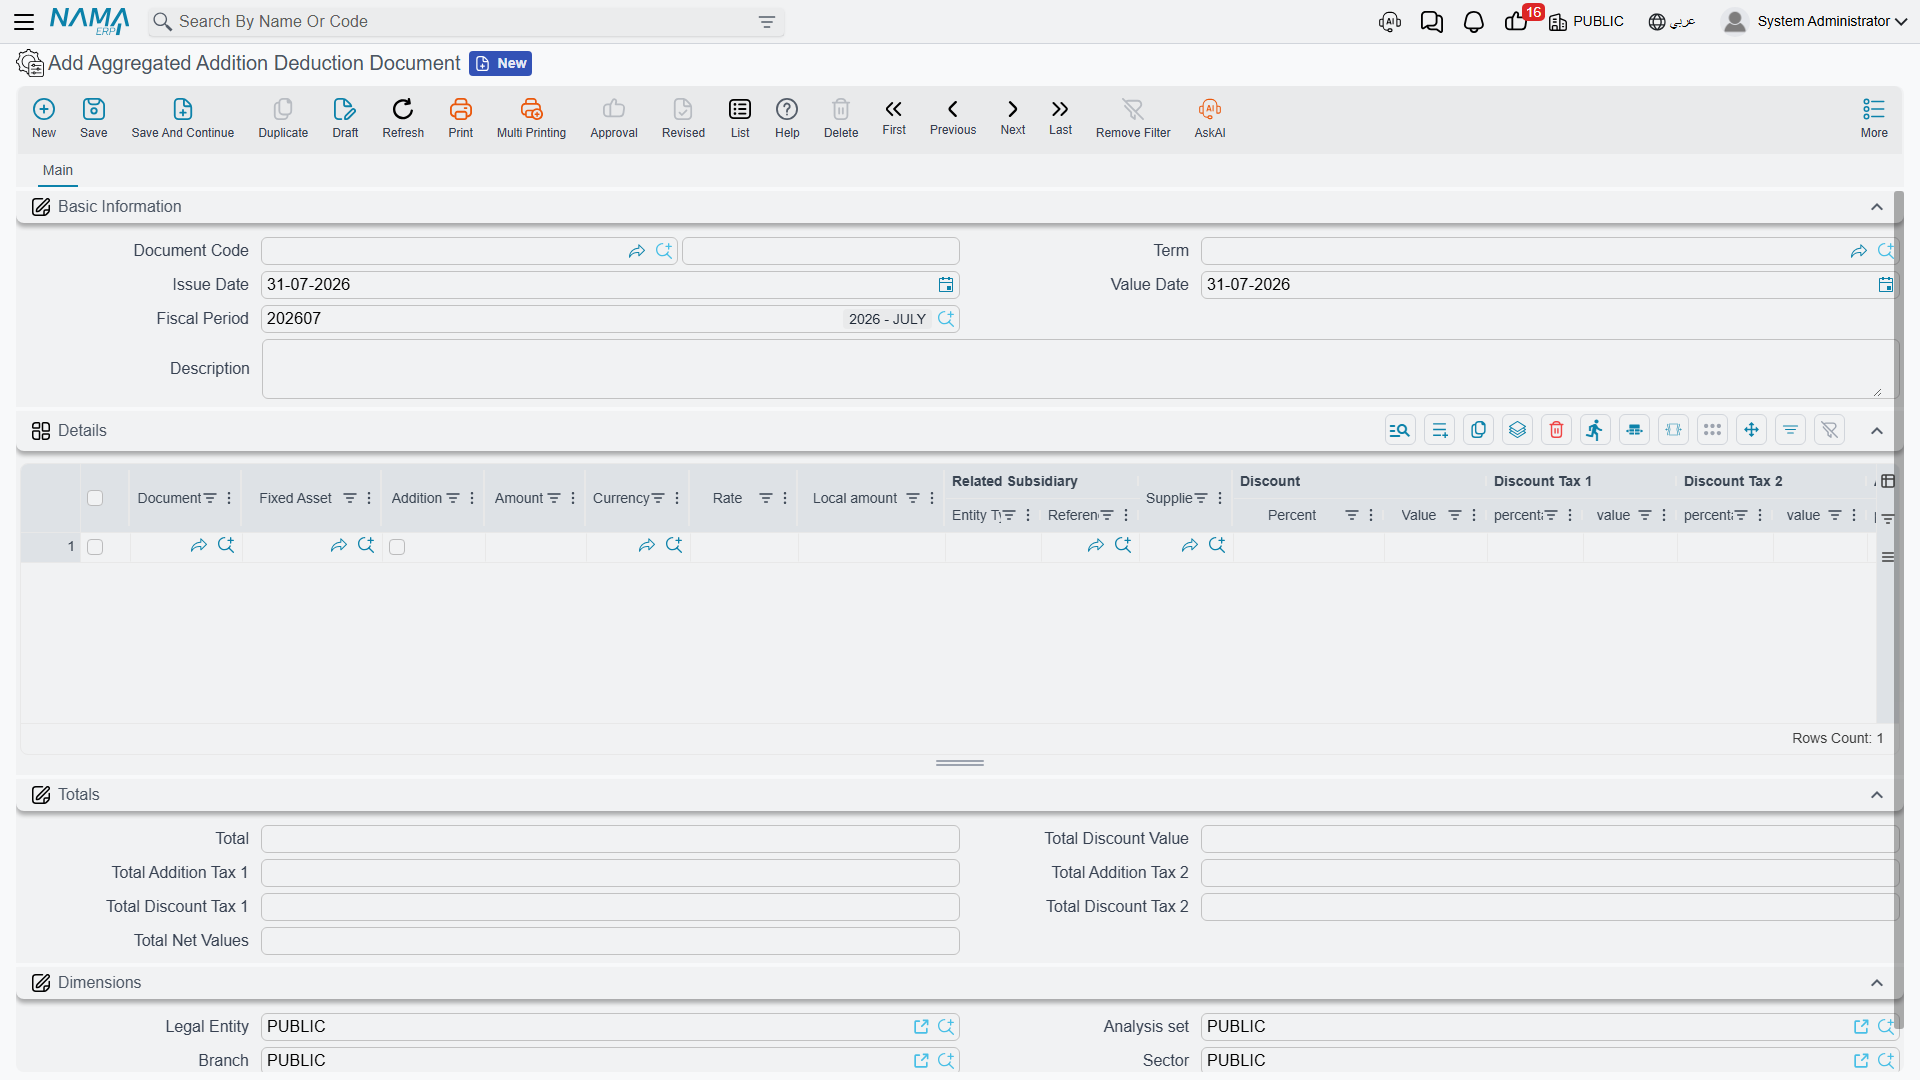Open notifications bell
The image size is (1920, 1080).
[1474, 21]
